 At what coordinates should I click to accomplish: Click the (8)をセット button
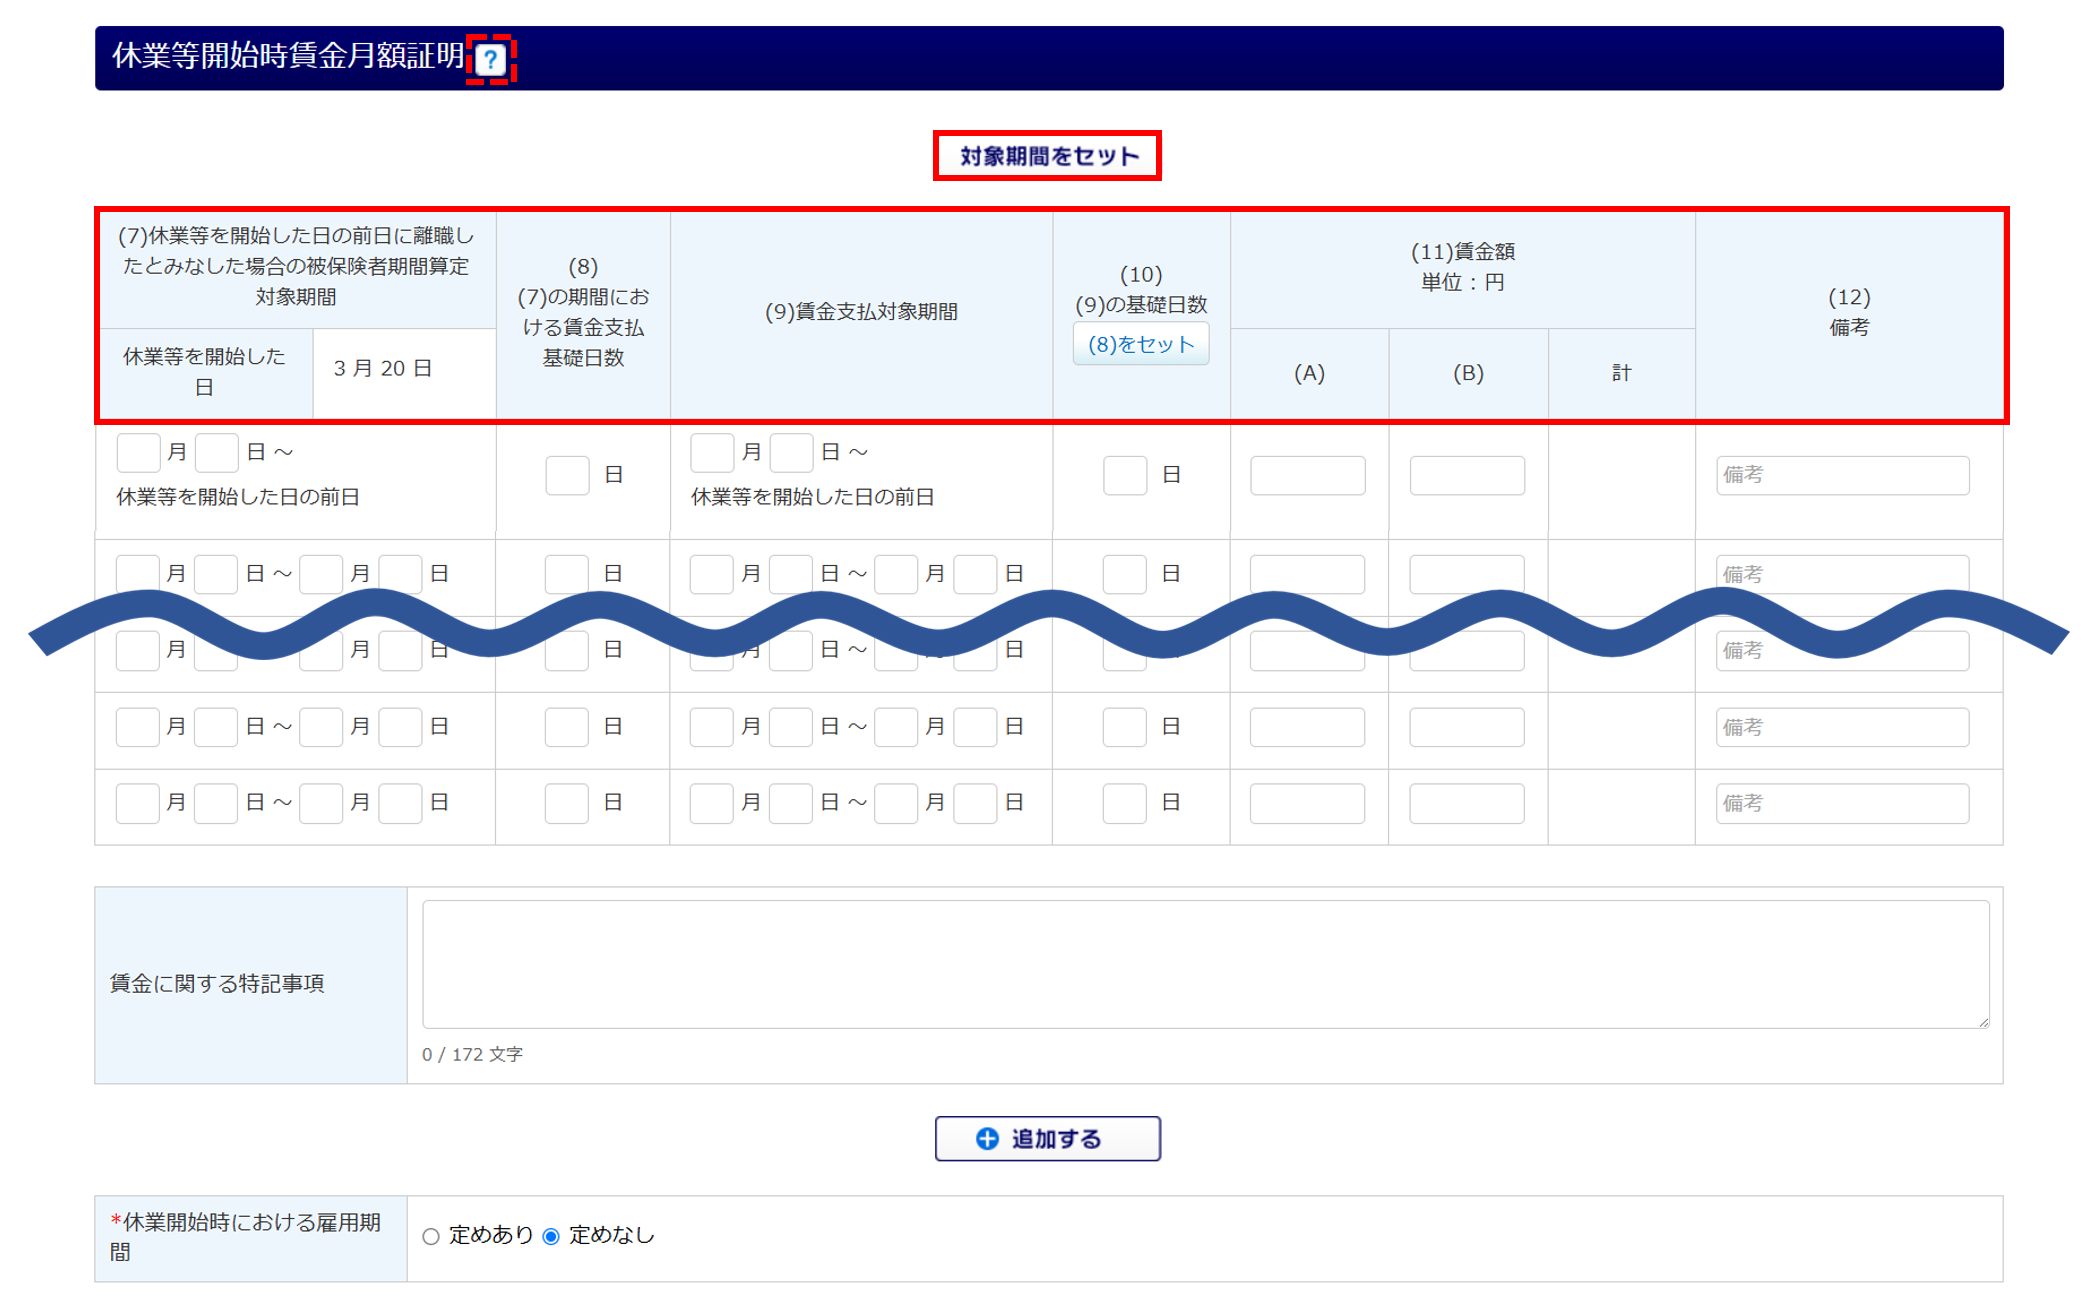point(1141,344)
